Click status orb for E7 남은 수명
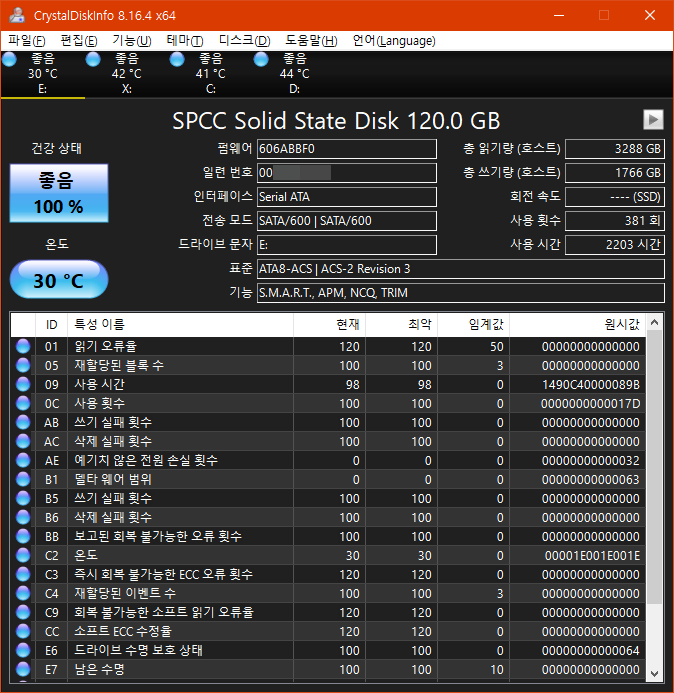 pyautogui.click(x=23, y=669)
